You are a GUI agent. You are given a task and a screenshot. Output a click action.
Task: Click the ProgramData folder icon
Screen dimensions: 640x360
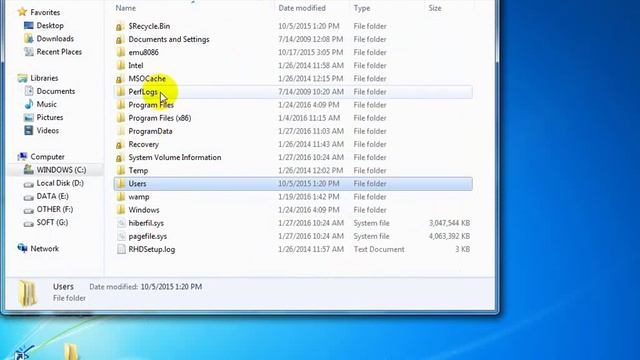coord(120,131)
